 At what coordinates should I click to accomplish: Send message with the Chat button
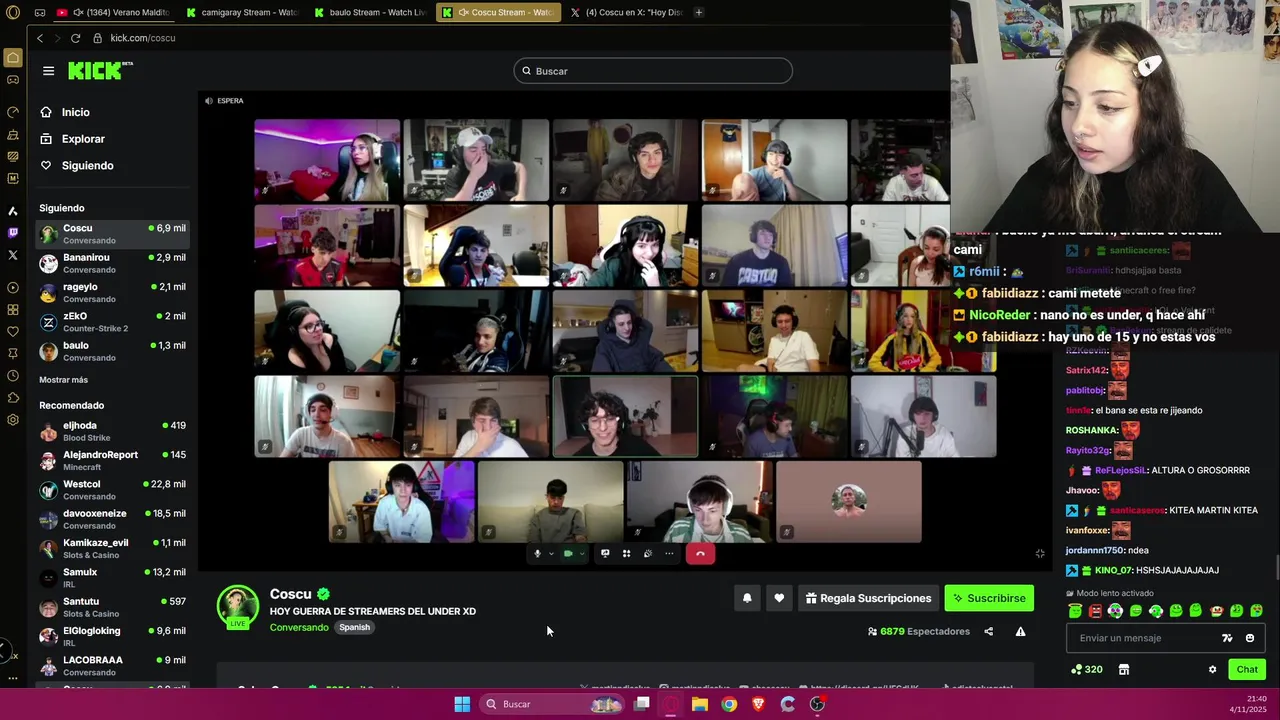click(1247, 669)
